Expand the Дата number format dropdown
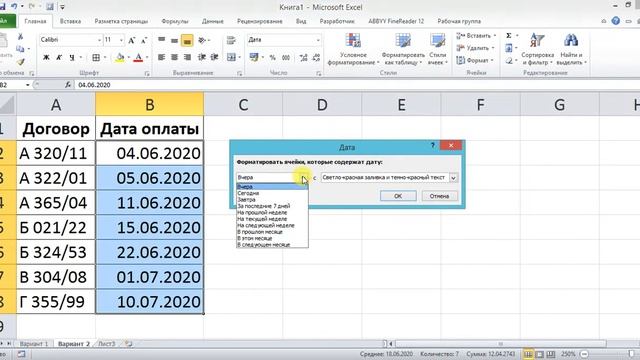 (318, 40)
